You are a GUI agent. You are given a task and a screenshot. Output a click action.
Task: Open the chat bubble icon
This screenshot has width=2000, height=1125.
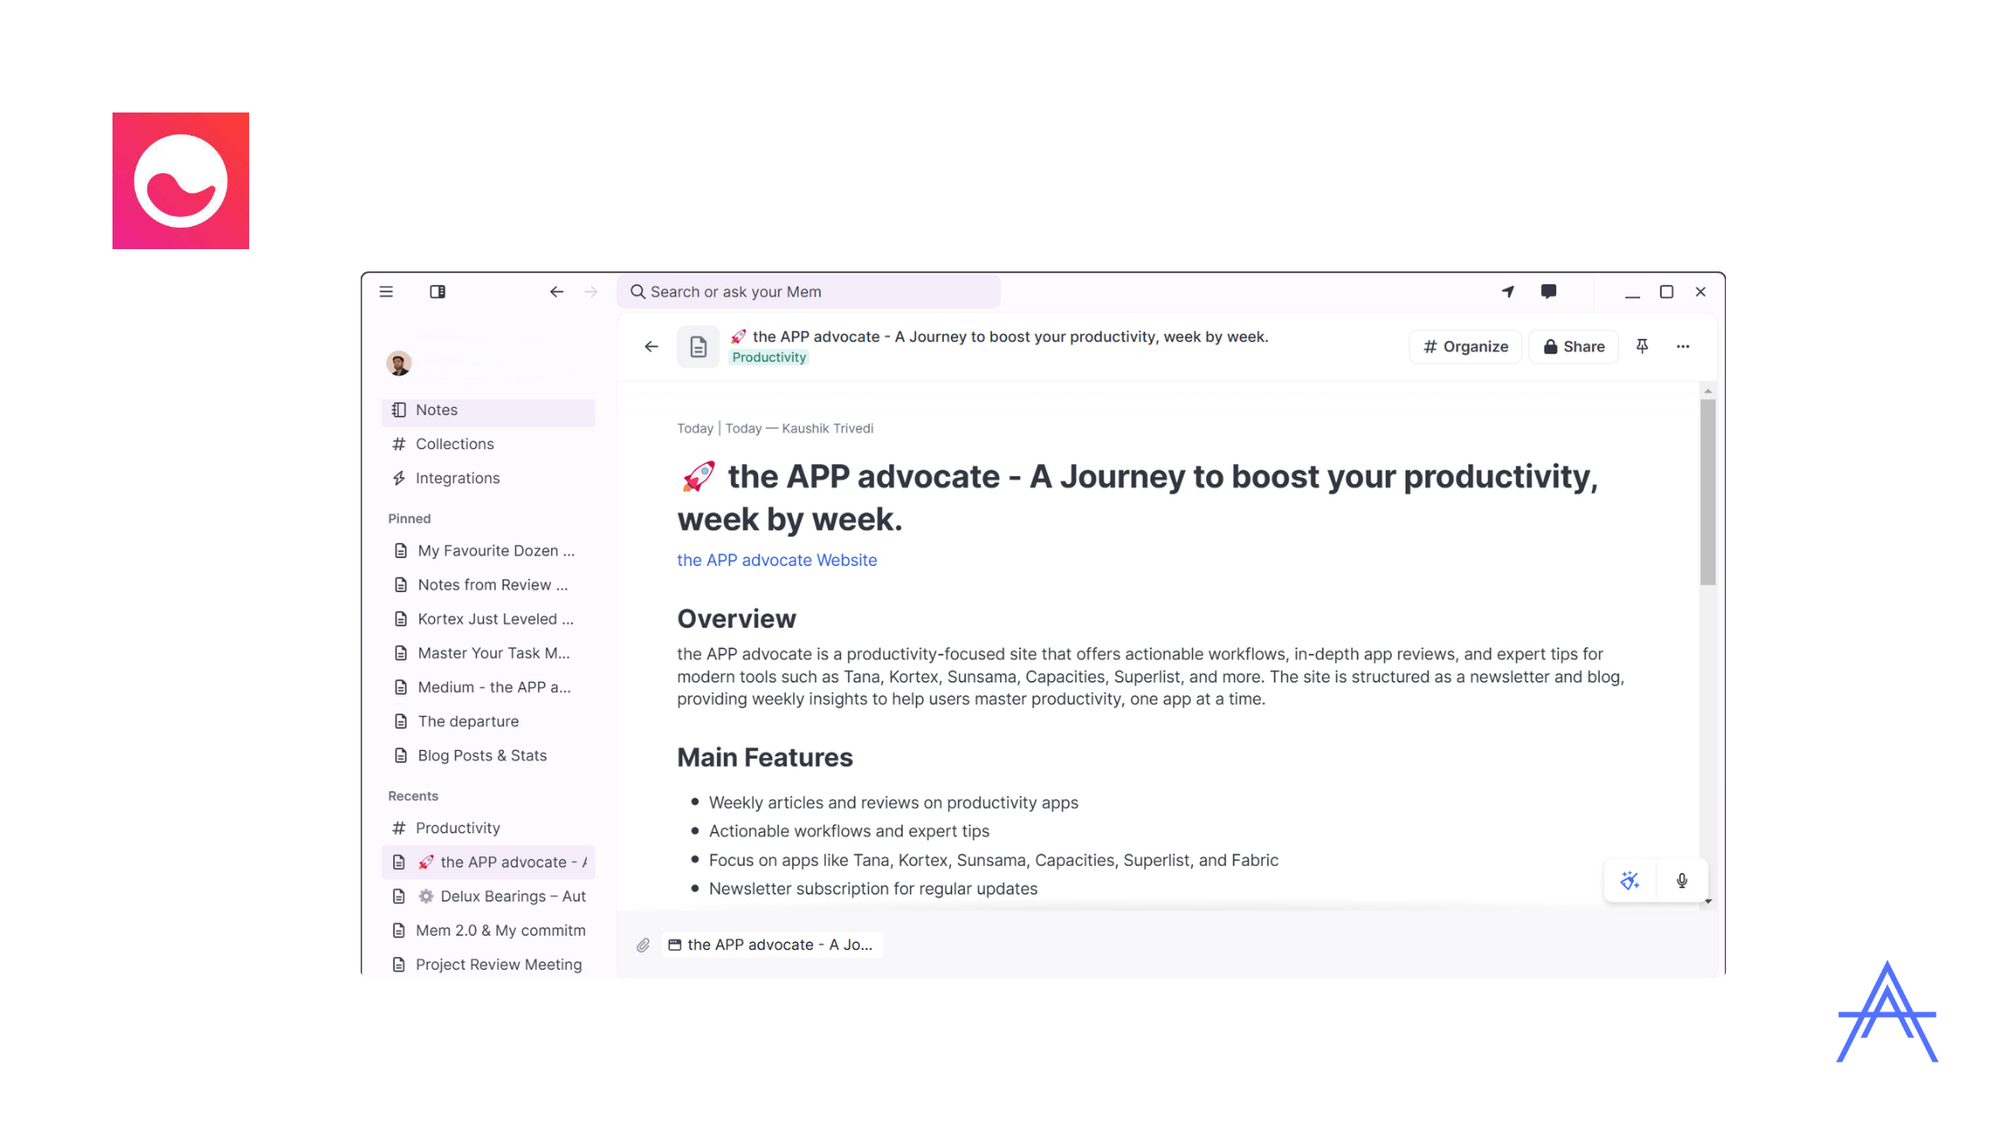click(x=1549, y=292)
